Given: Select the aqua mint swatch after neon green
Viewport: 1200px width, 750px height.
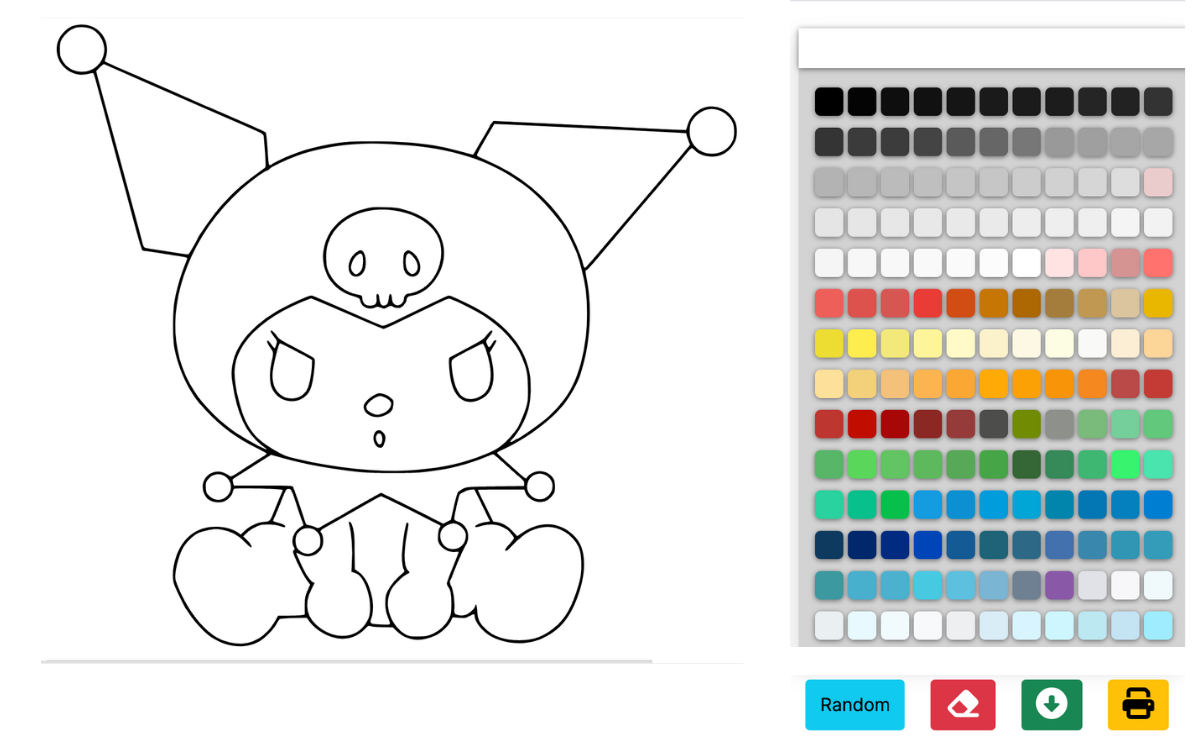Looking at the screenshot, I should coord(1158,464).
